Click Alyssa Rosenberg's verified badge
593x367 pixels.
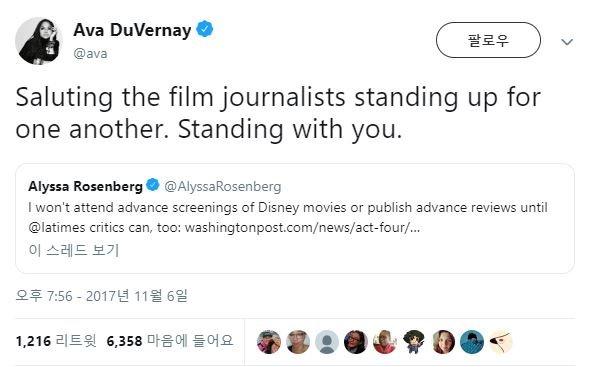pos(153,185)
